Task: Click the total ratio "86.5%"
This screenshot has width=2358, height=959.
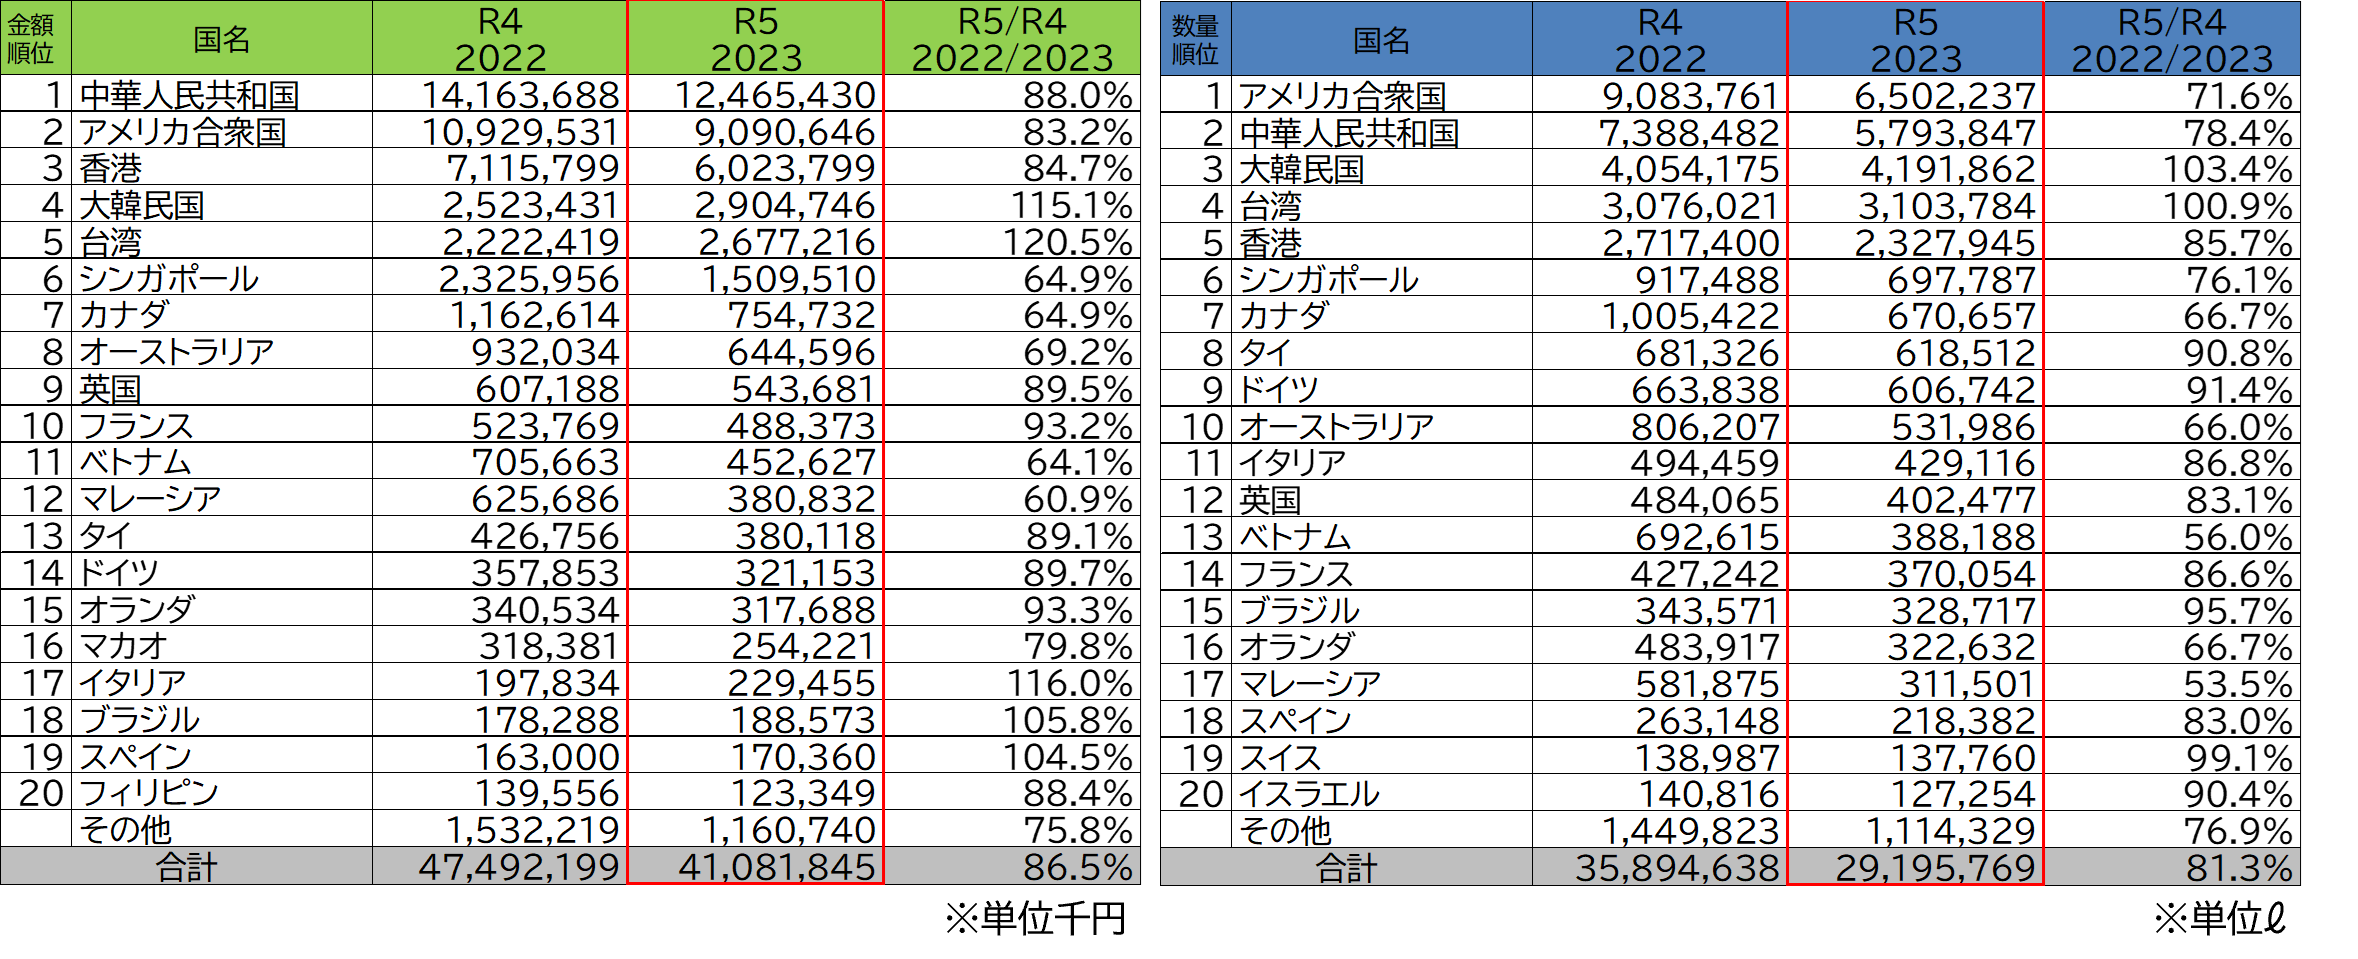Action: click(1012, 866)
